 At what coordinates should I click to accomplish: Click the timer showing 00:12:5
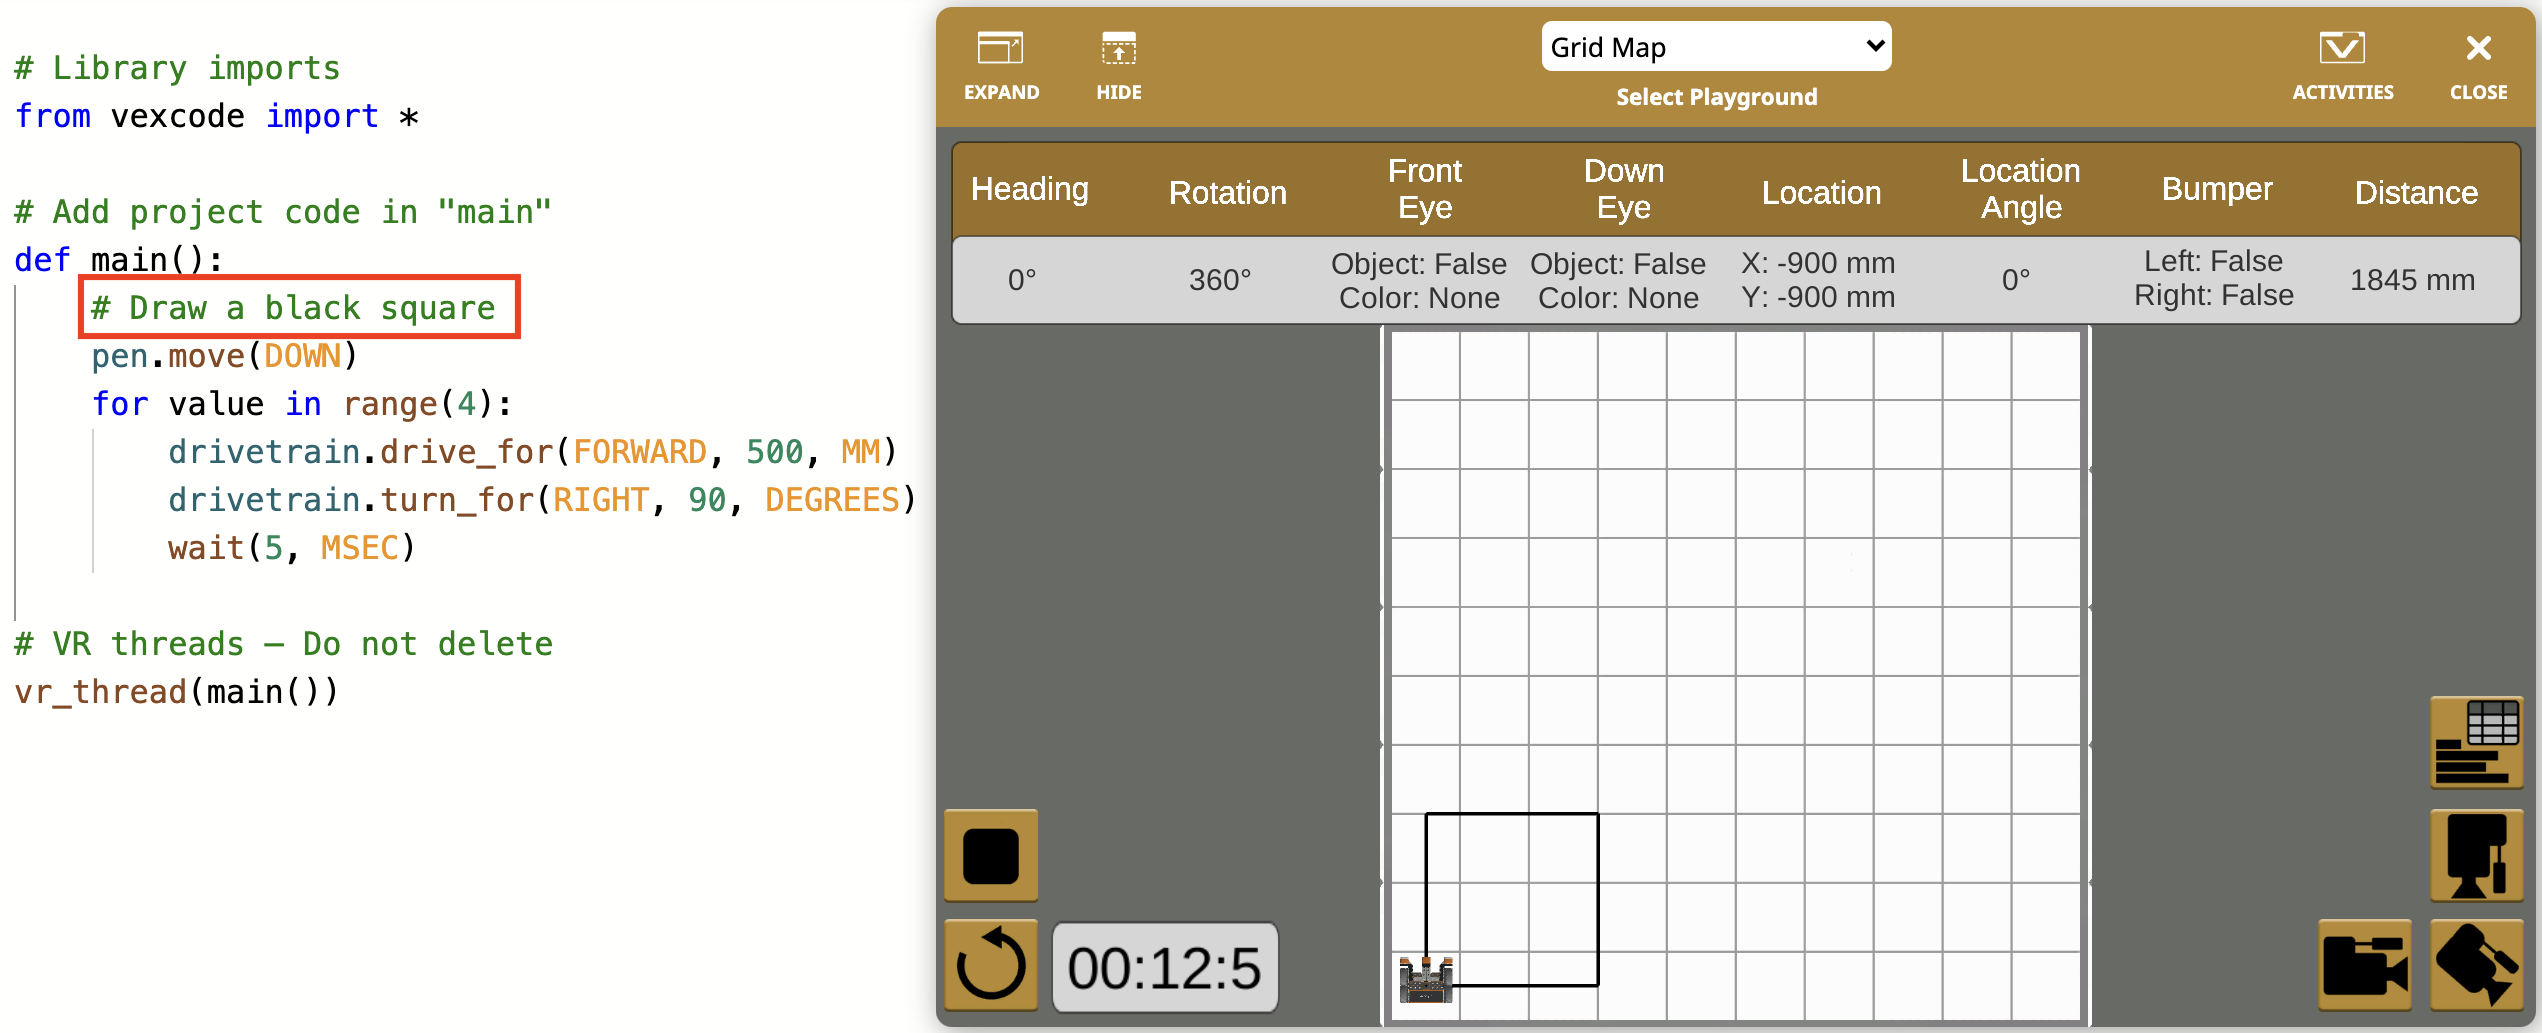(x=1165, y=965)
